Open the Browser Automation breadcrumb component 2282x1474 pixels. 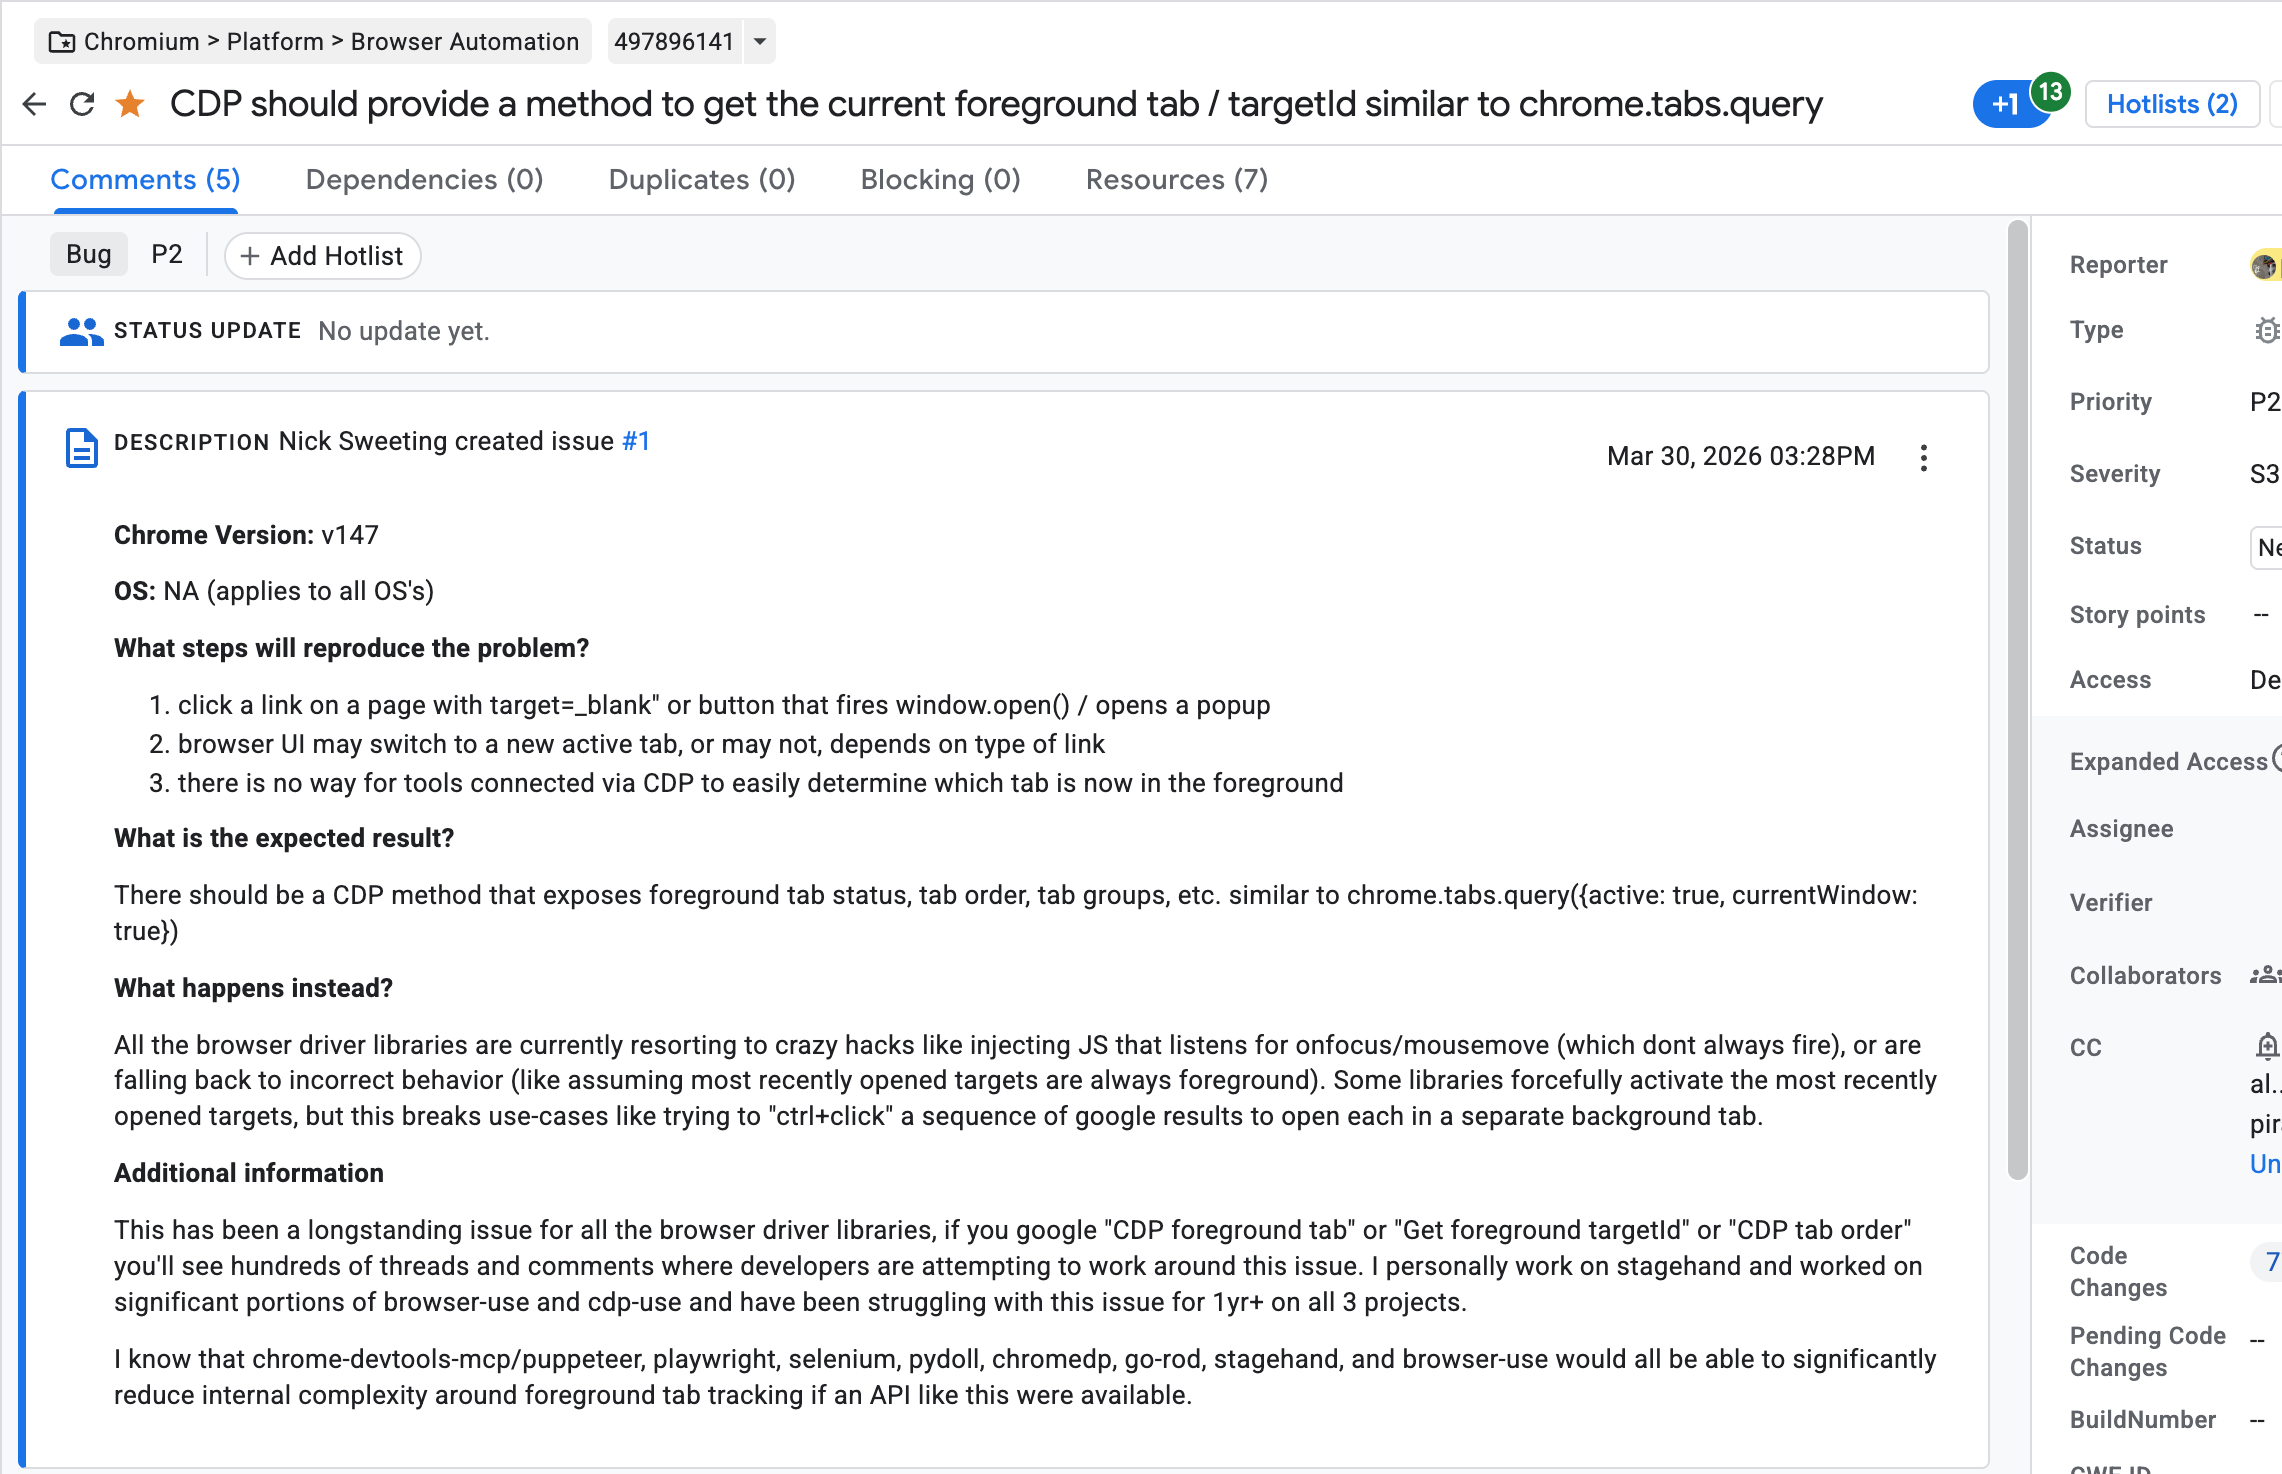point(465,42)
